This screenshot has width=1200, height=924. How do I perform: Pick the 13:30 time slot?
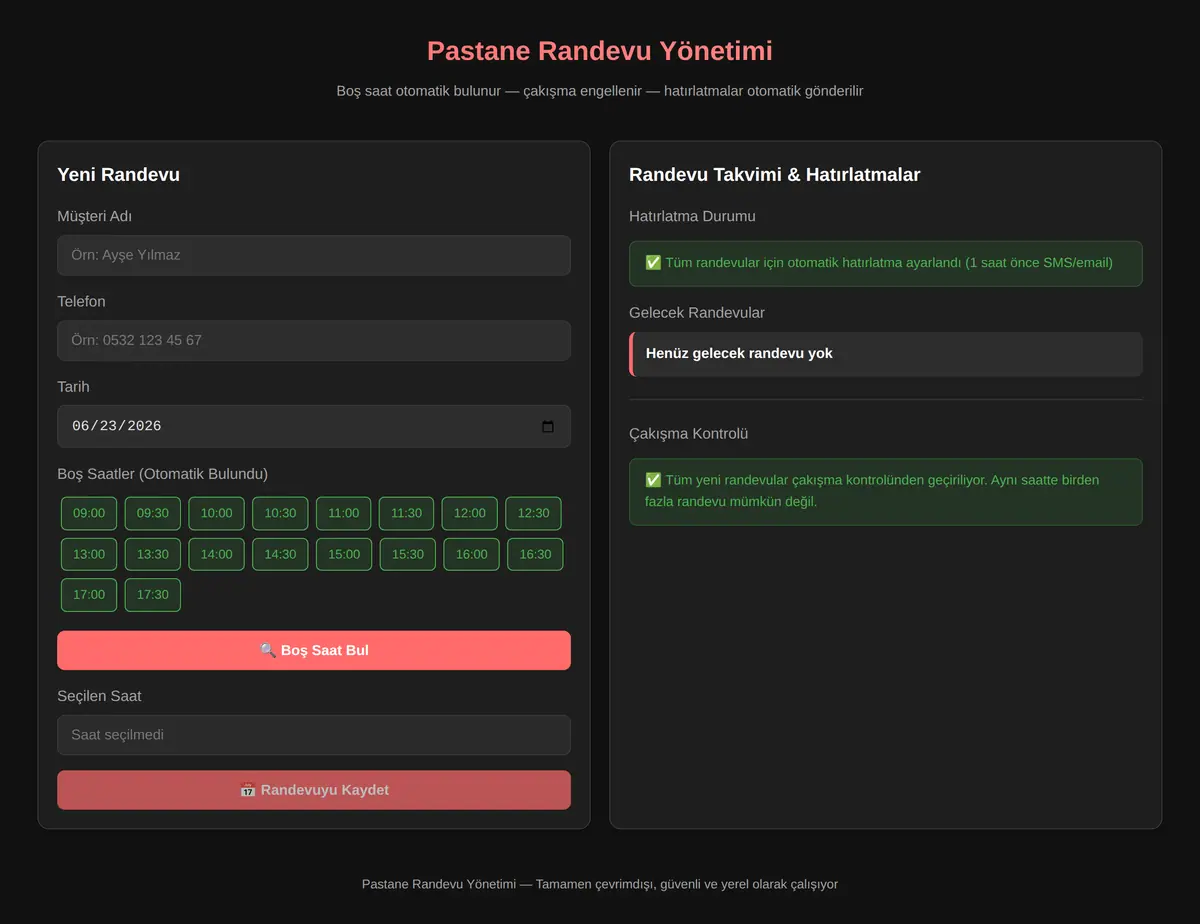coord(153,554)
